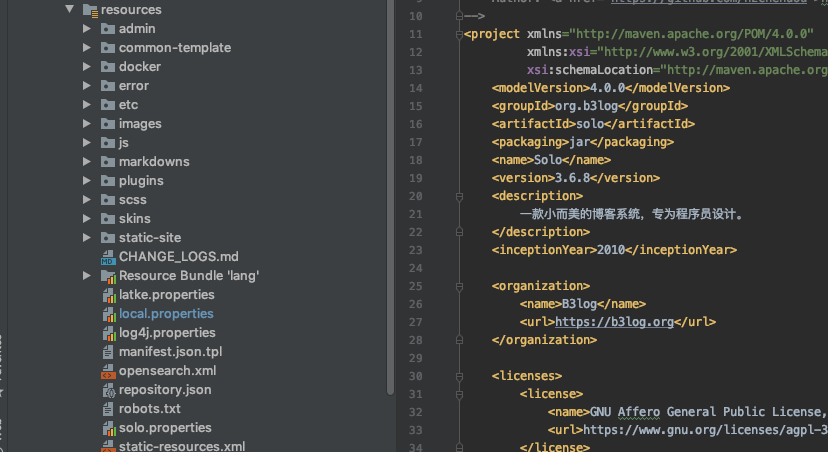The image size is (828, 452).
Task: Fold the project tag at line 11
Action: pyautogui.click(x=459, y=35)
